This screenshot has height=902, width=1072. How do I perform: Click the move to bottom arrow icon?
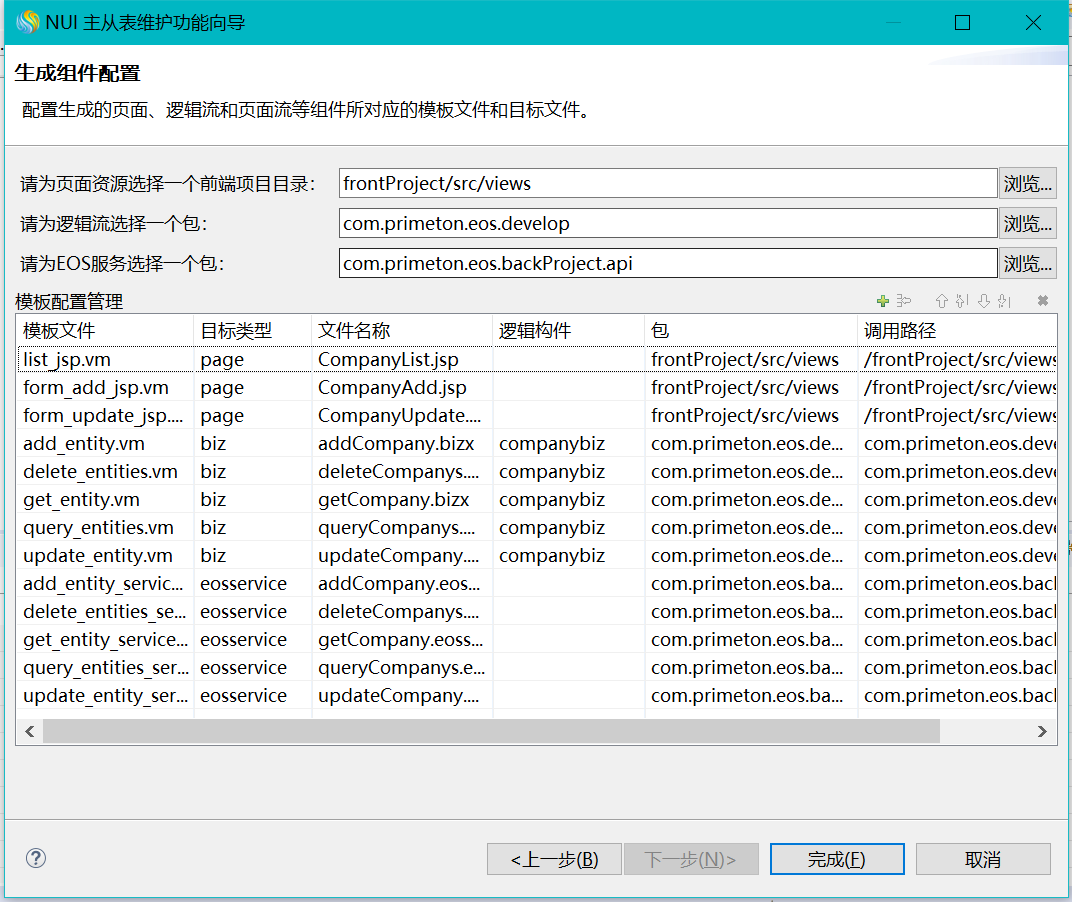1004,301
